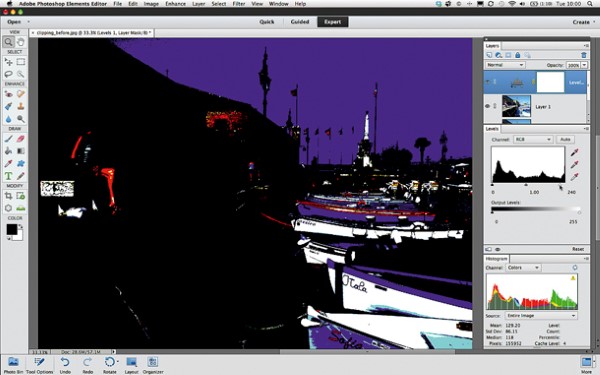Select the Smart Brush tool

tap(8, 106)
